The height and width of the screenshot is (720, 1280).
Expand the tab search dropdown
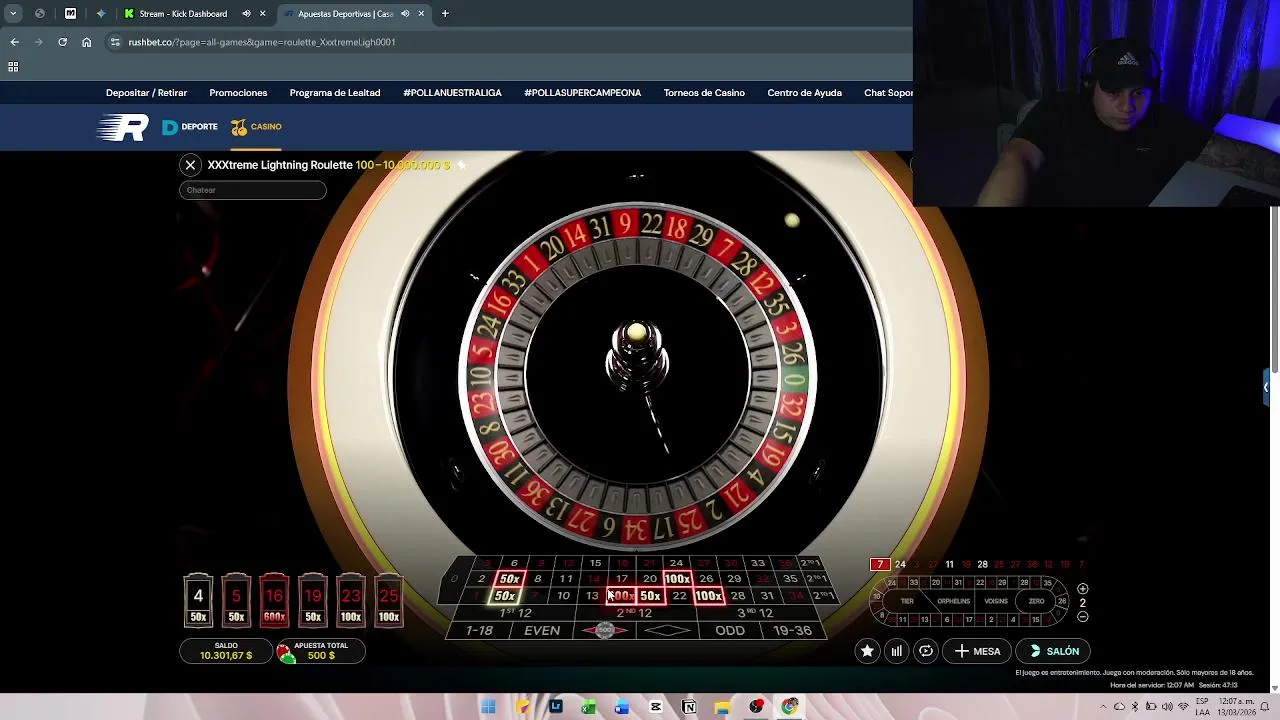tap(13, 14)
